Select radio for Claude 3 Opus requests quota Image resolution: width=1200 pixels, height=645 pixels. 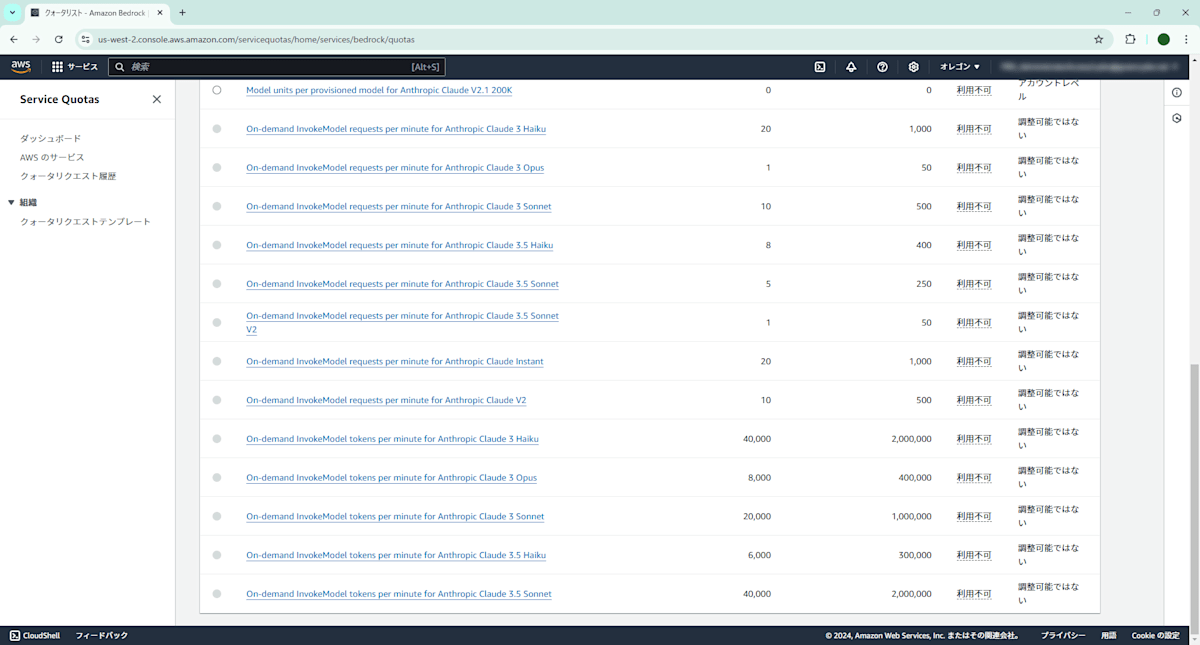[x=217, y=167]
